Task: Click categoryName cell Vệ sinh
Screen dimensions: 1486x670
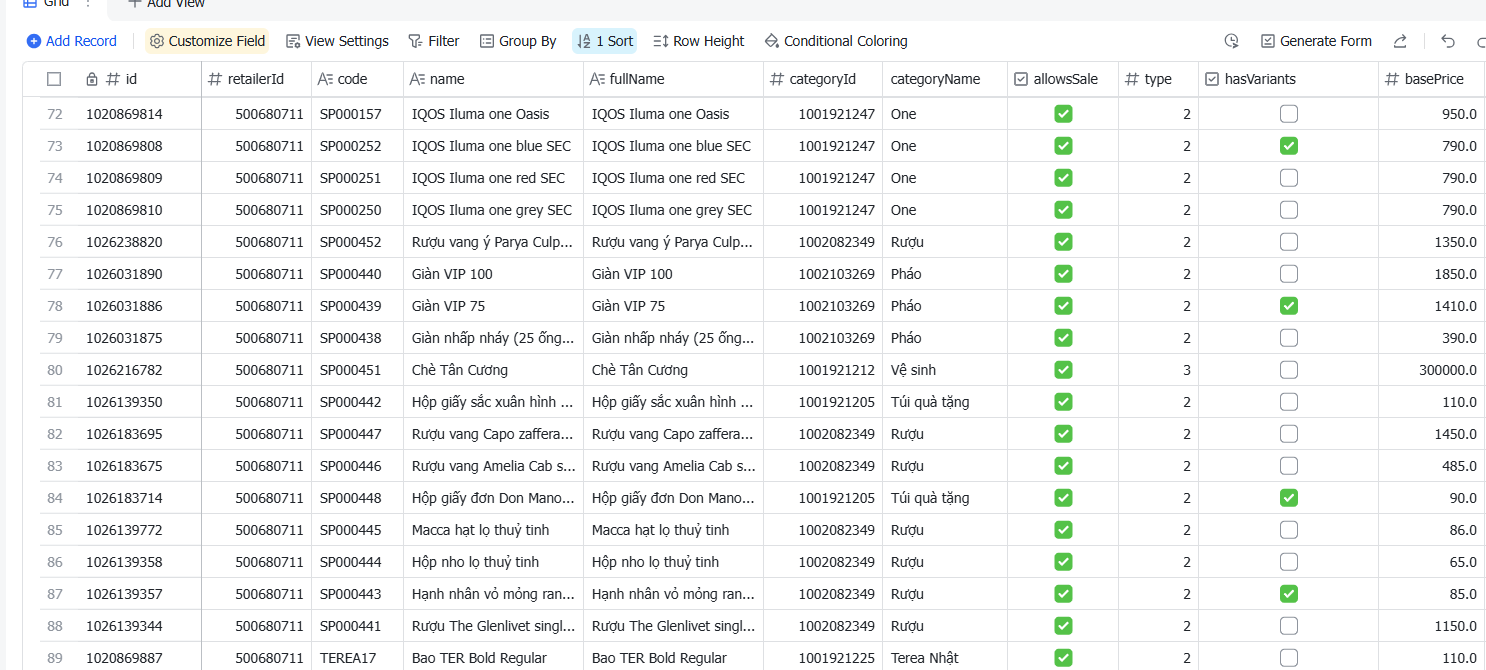Action: [944, 370]
